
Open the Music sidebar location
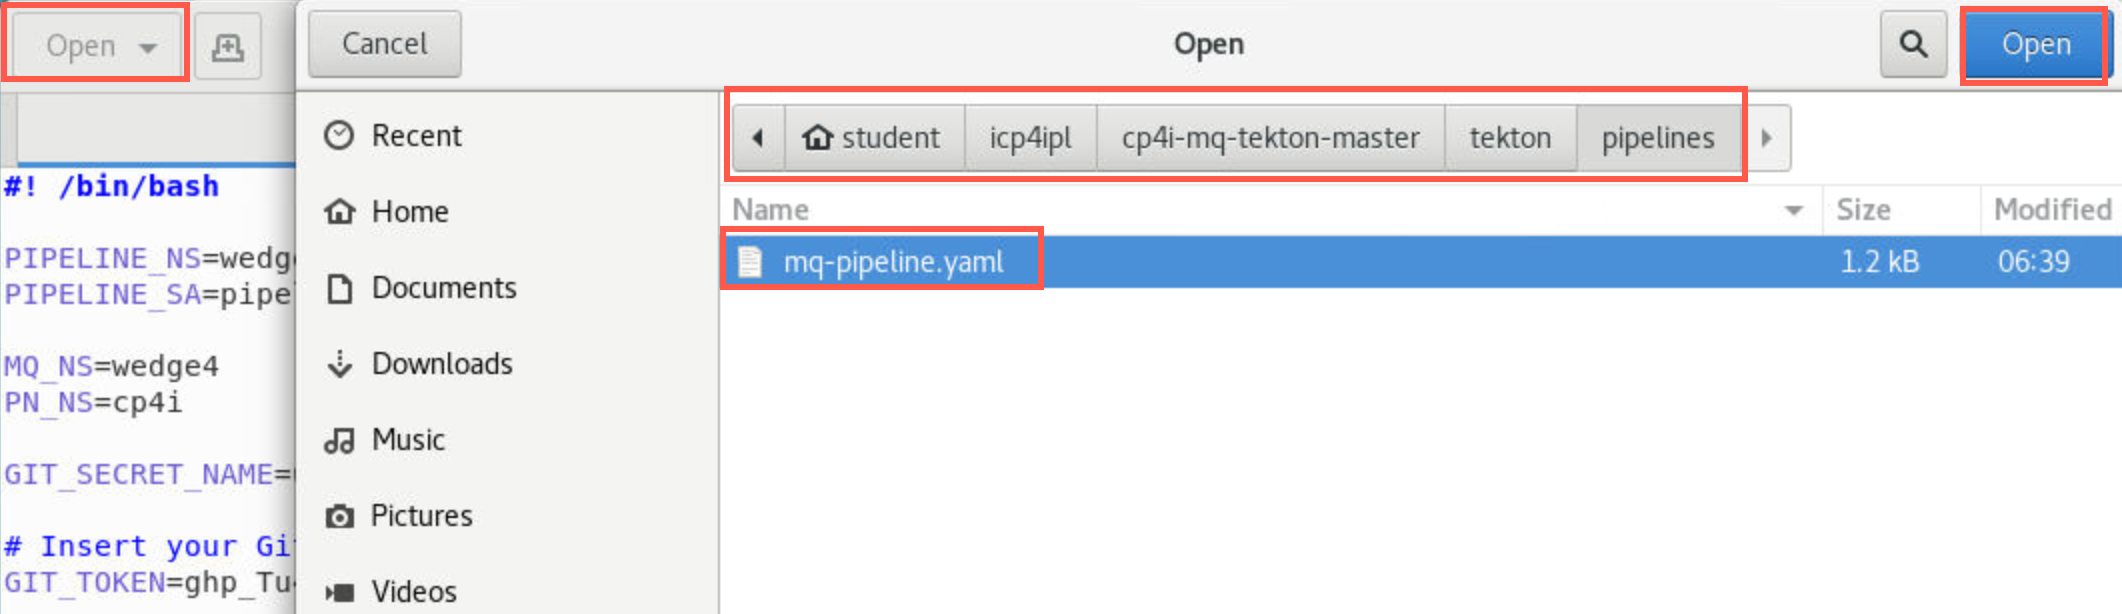point(384,440)
